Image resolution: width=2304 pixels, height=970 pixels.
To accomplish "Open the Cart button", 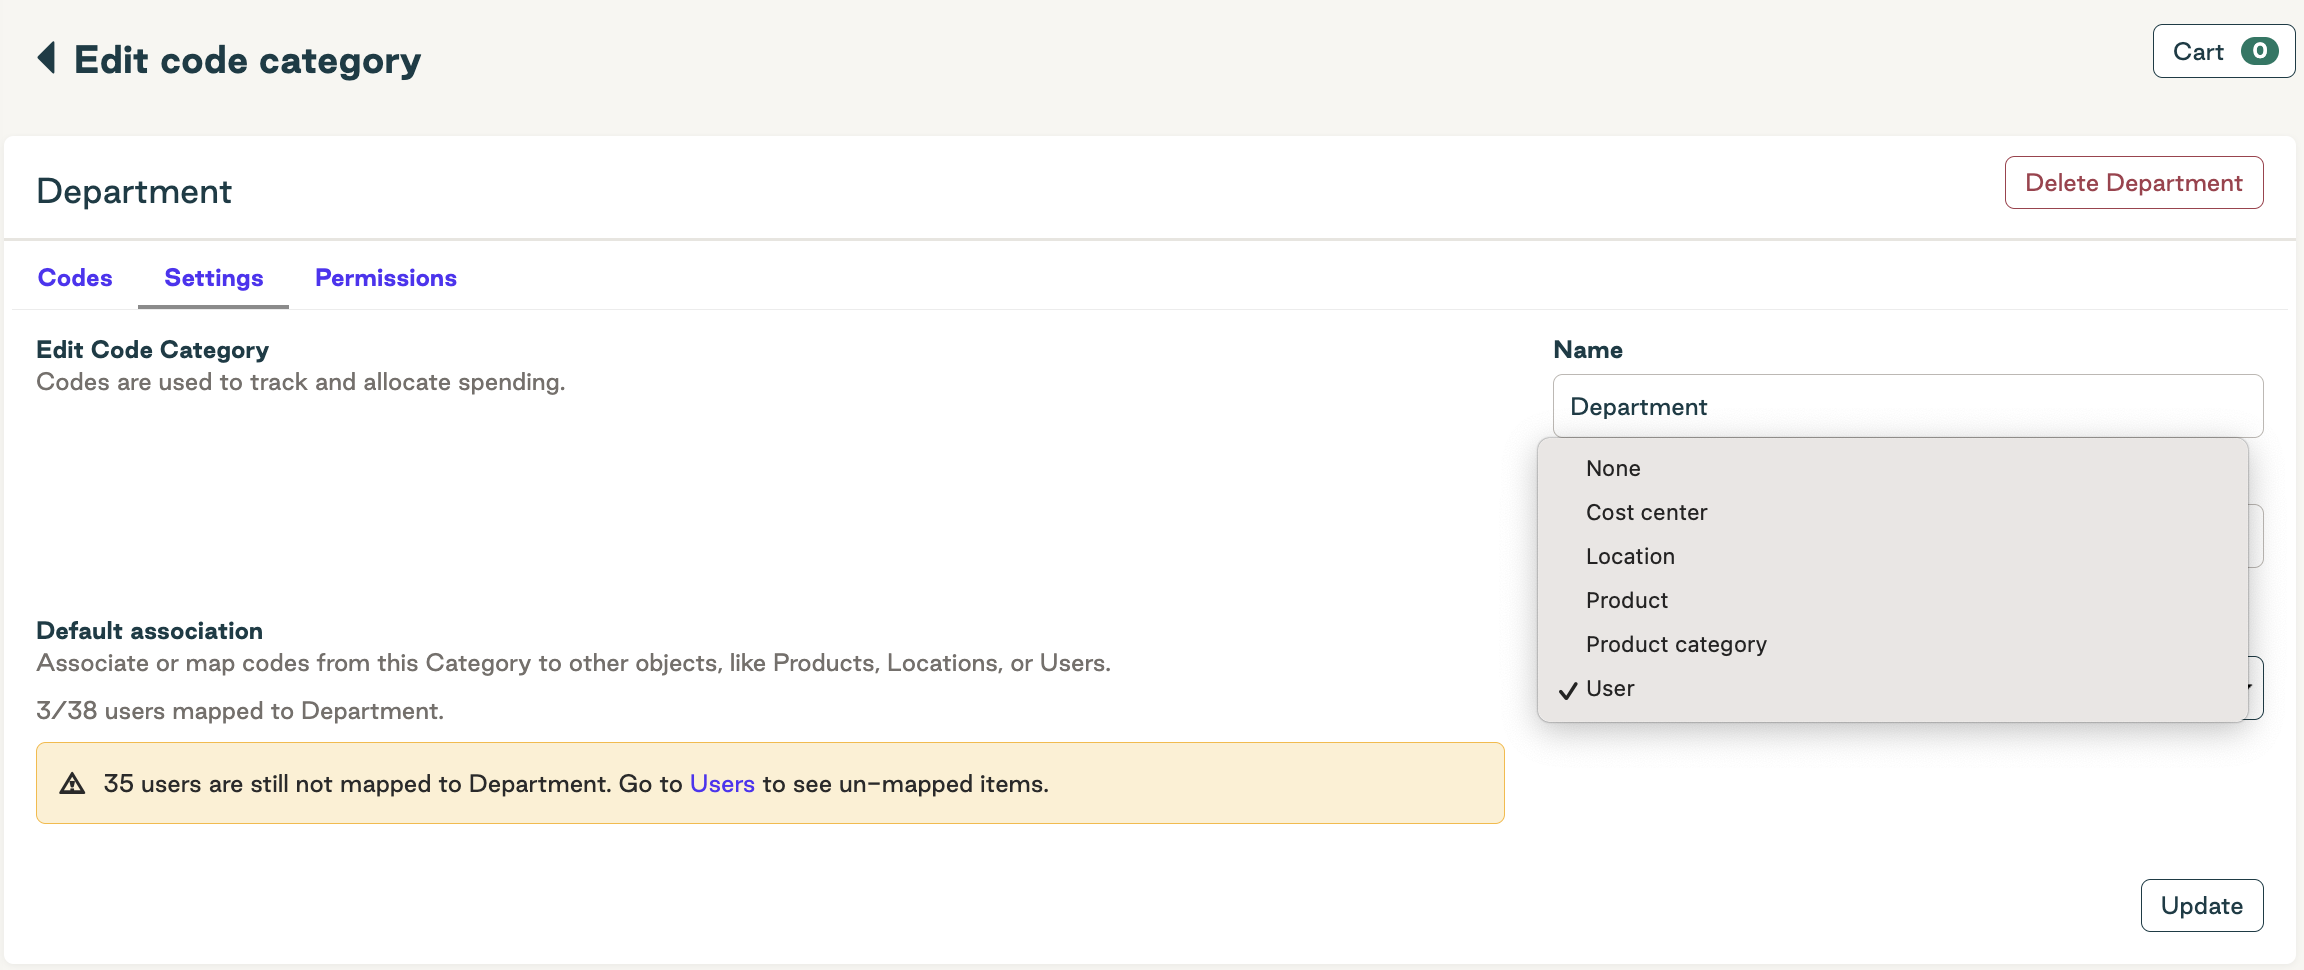I will coord(2223,51).
